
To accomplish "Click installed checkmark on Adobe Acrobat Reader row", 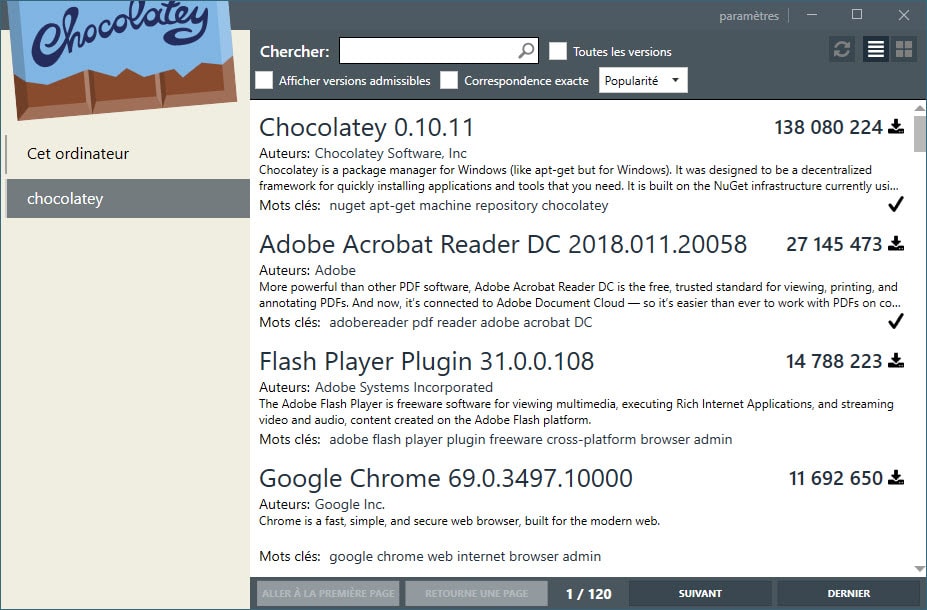I will 896,322.
